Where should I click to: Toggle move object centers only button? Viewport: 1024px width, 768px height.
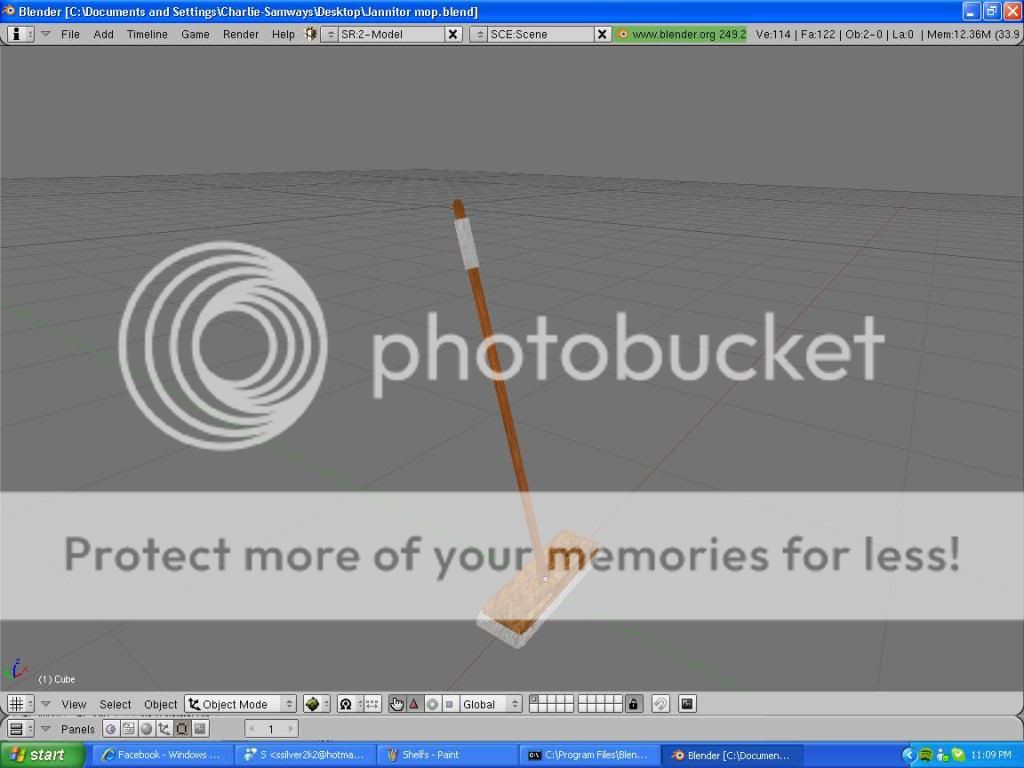[x=372, y=704]
